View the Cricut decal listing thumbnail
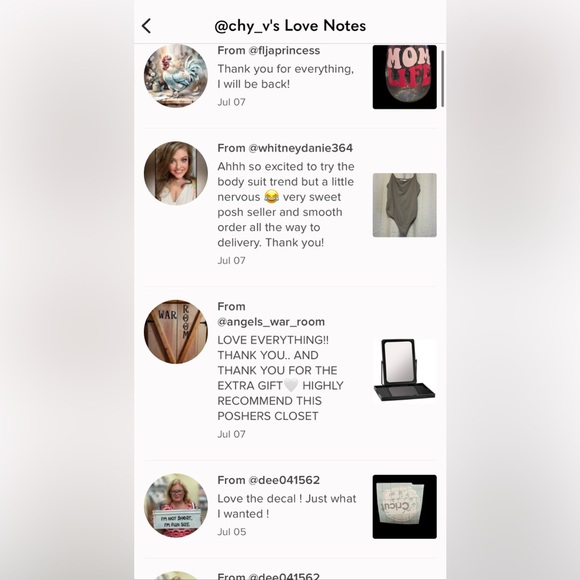Viewport: 580px width, 580px height. pos(404,507)
